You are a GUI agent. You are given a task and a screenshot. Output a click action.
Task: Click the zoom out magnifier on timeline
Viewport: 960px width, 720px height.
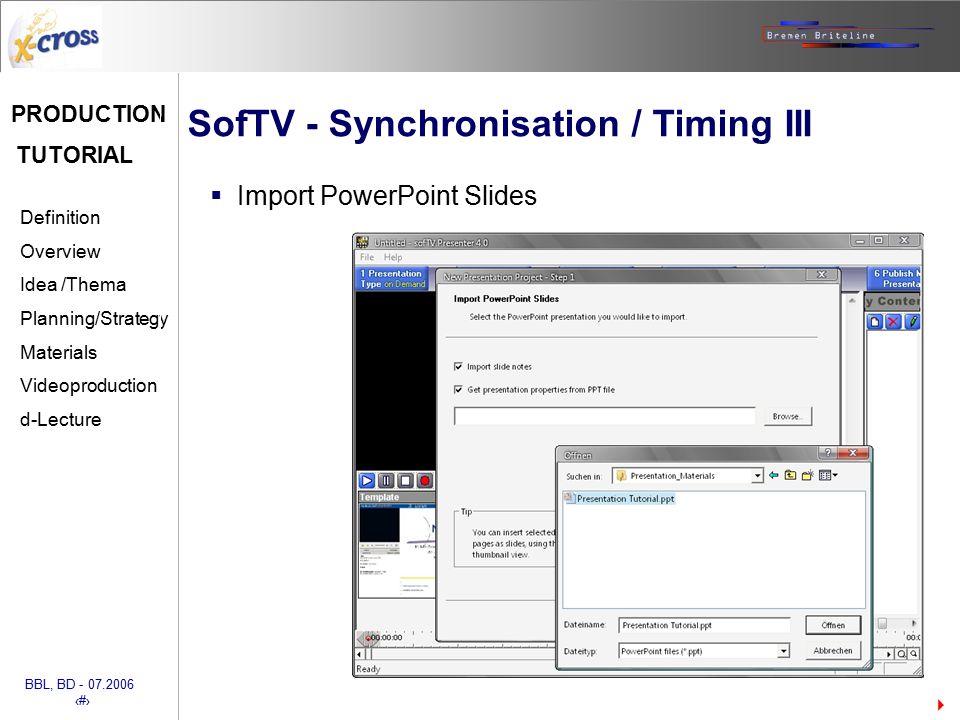click(x=913, y=654)
